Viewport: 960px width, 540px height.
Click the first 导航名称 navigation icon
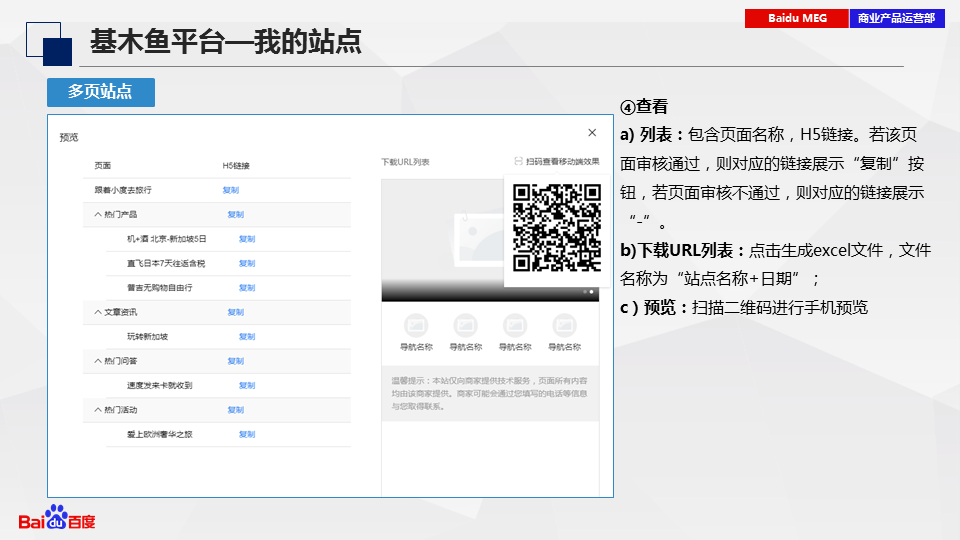pyautogui.click(x=416, y=326)
